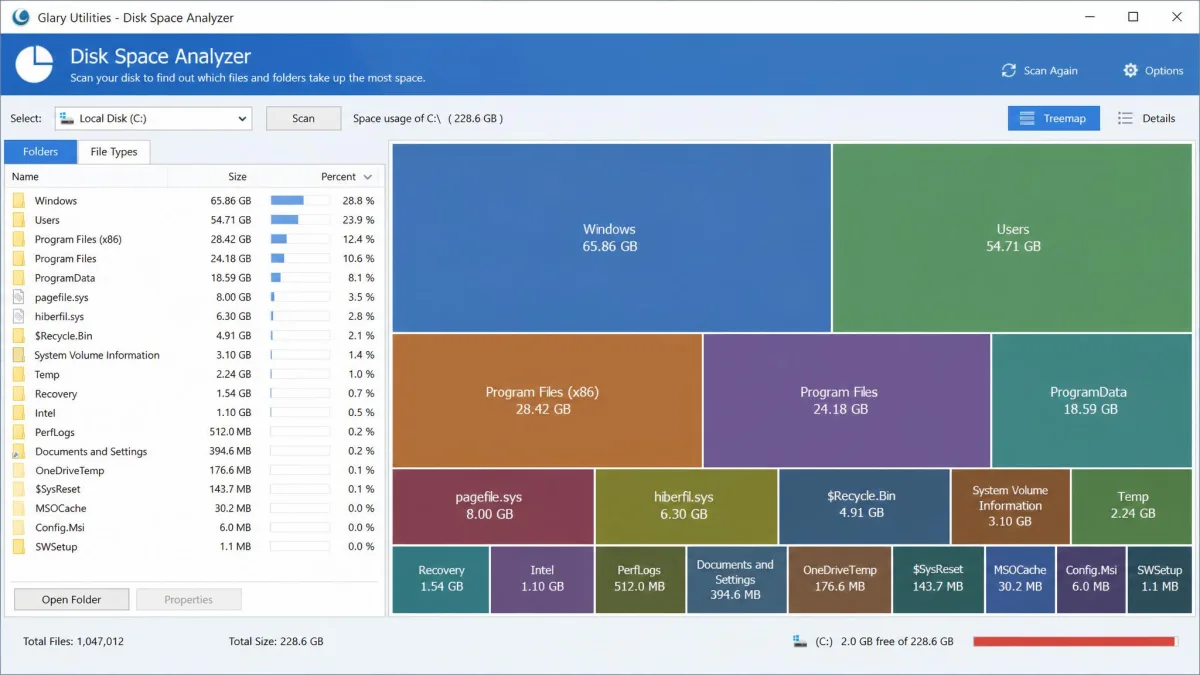
Task: Click the red disk usage bar
Action: click(1075, 641)
